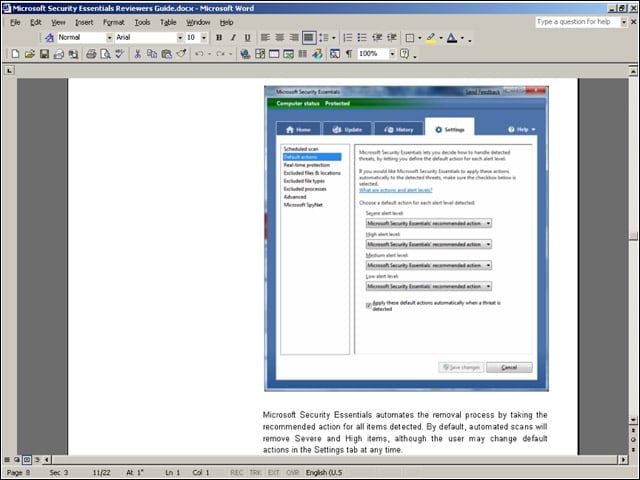Image resolution: width=640 pixels, height=480 pixels.
Task: Open the Window menu
Action: coord(198,22)
